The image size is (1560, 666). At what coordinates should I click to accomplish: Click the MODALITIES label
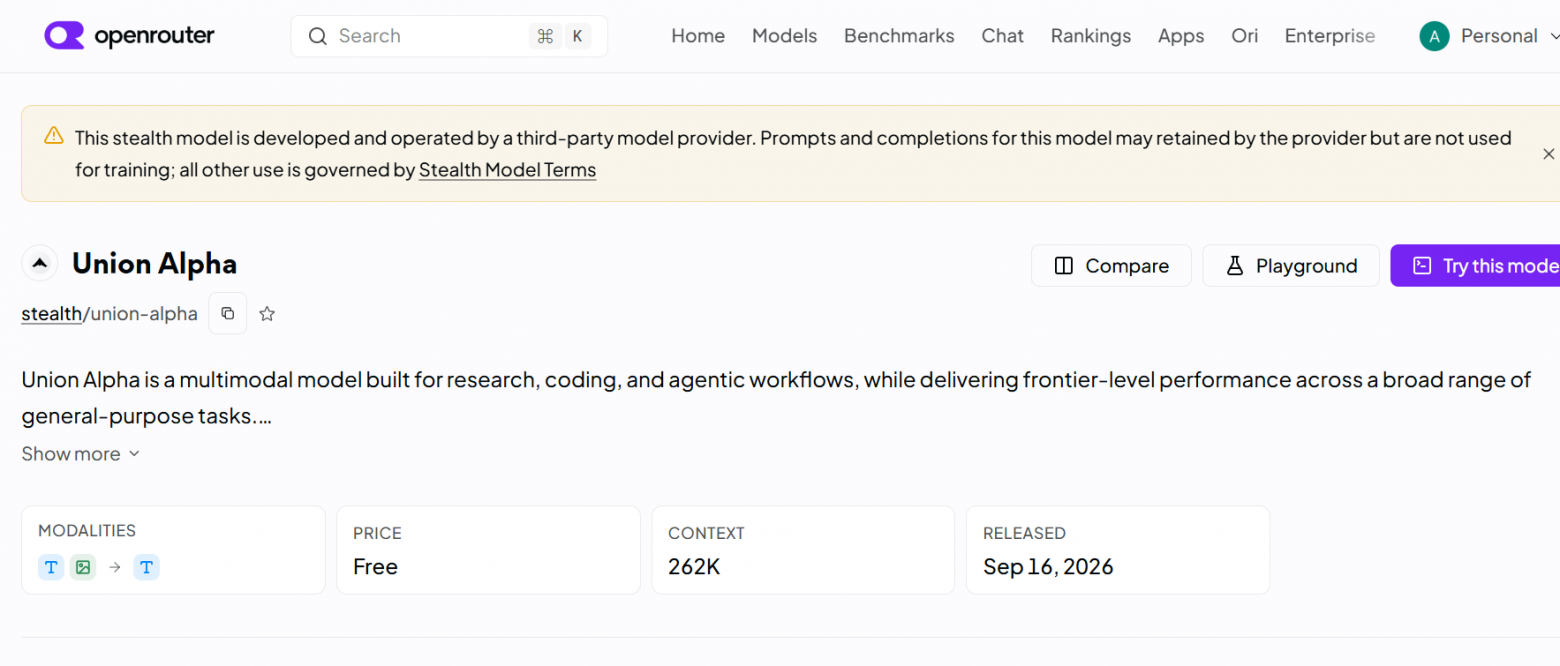pos(87,531)
